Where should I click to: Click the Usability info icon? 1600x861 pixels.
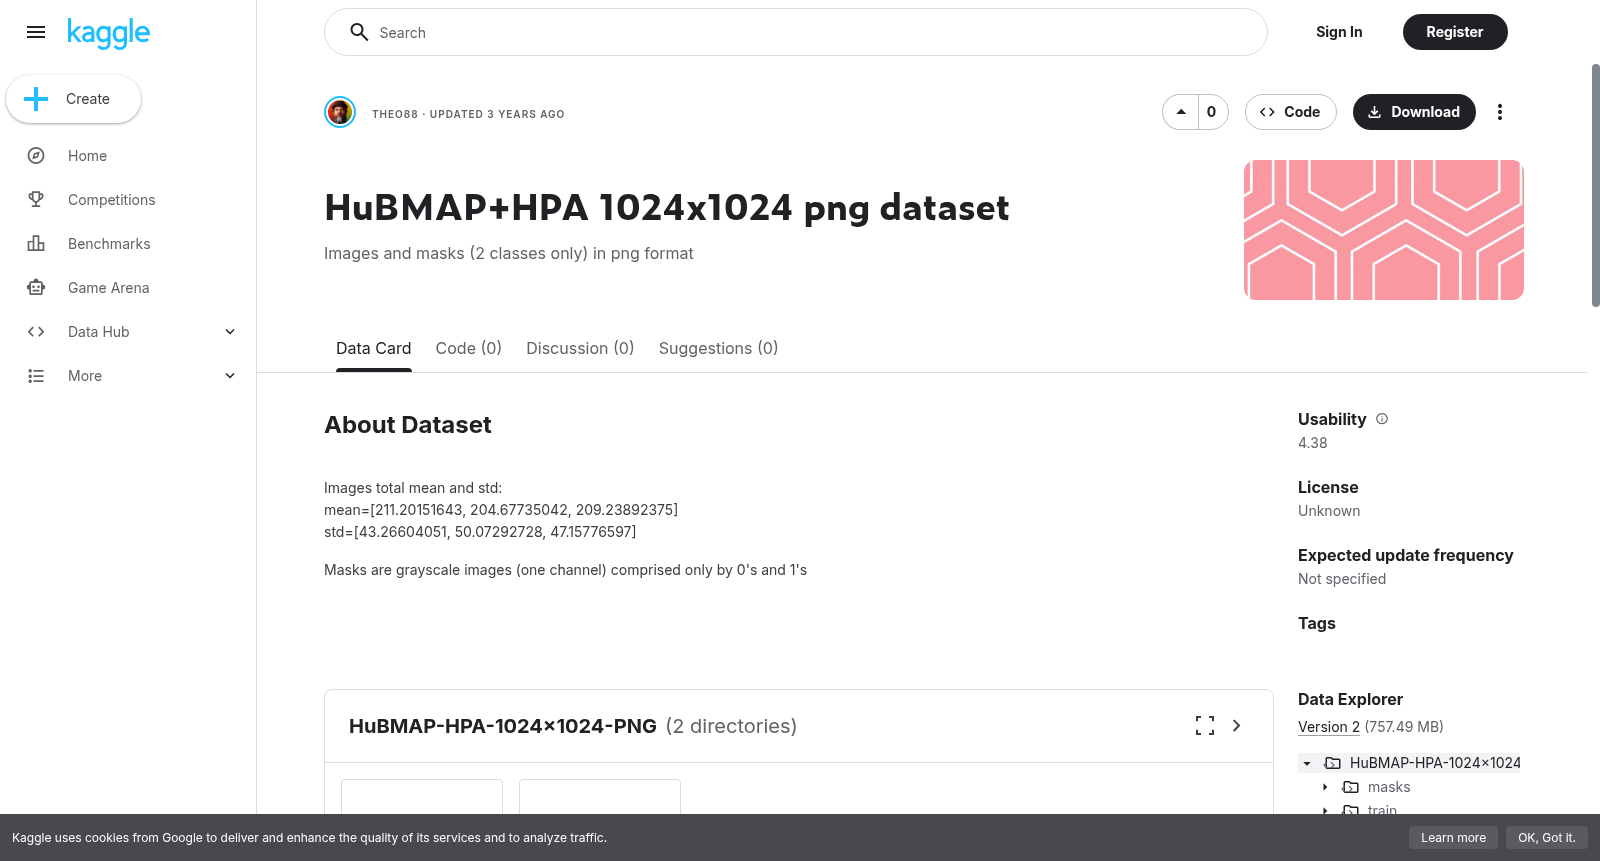coord(1382,419)
